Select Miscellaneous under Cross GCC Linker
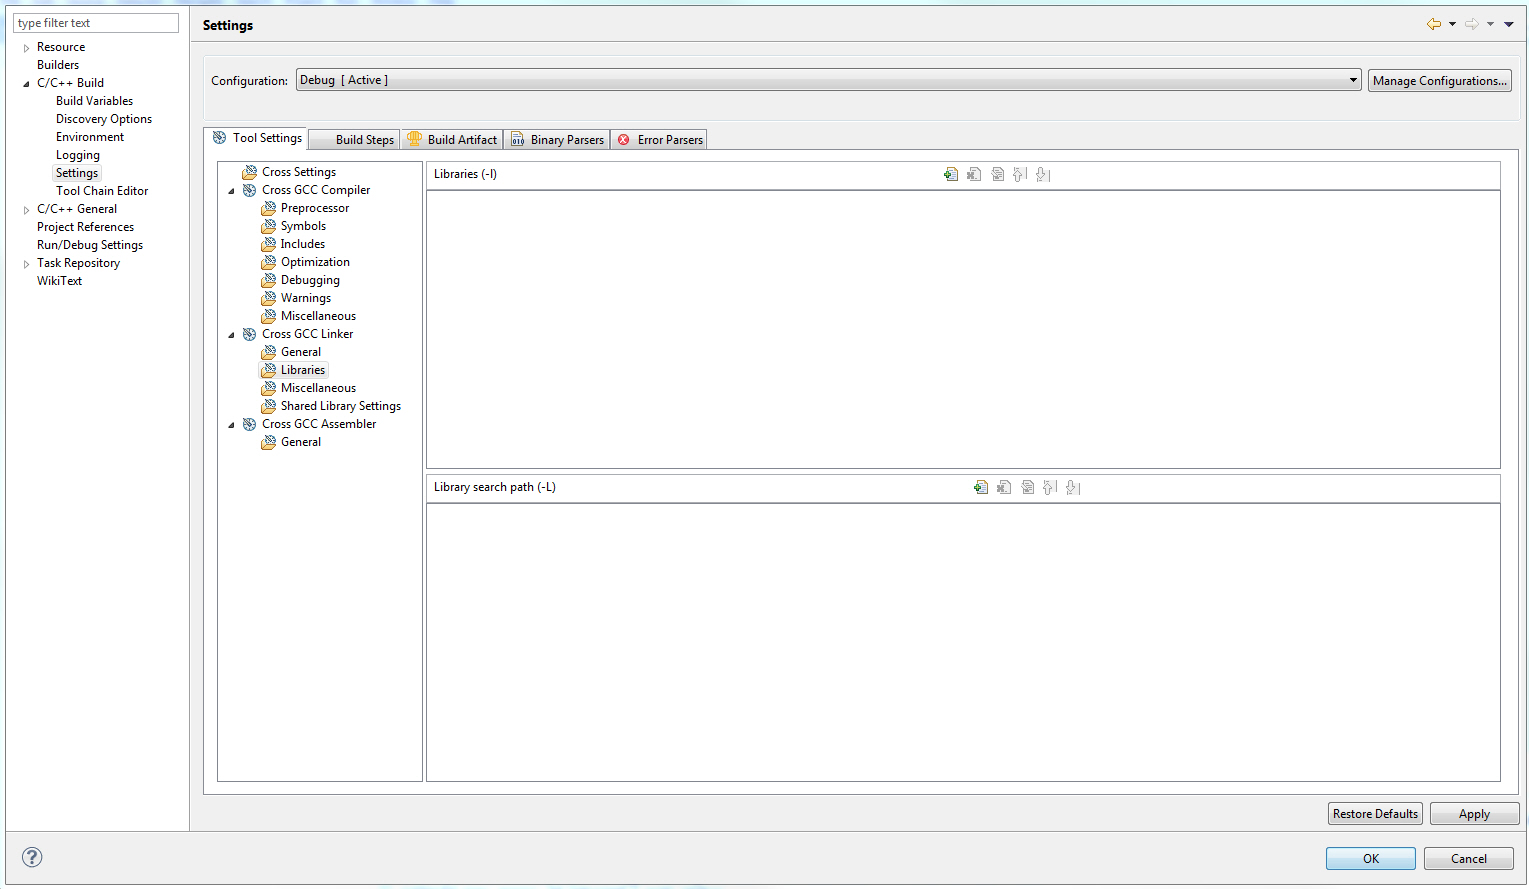 click(x=318, y=388)
